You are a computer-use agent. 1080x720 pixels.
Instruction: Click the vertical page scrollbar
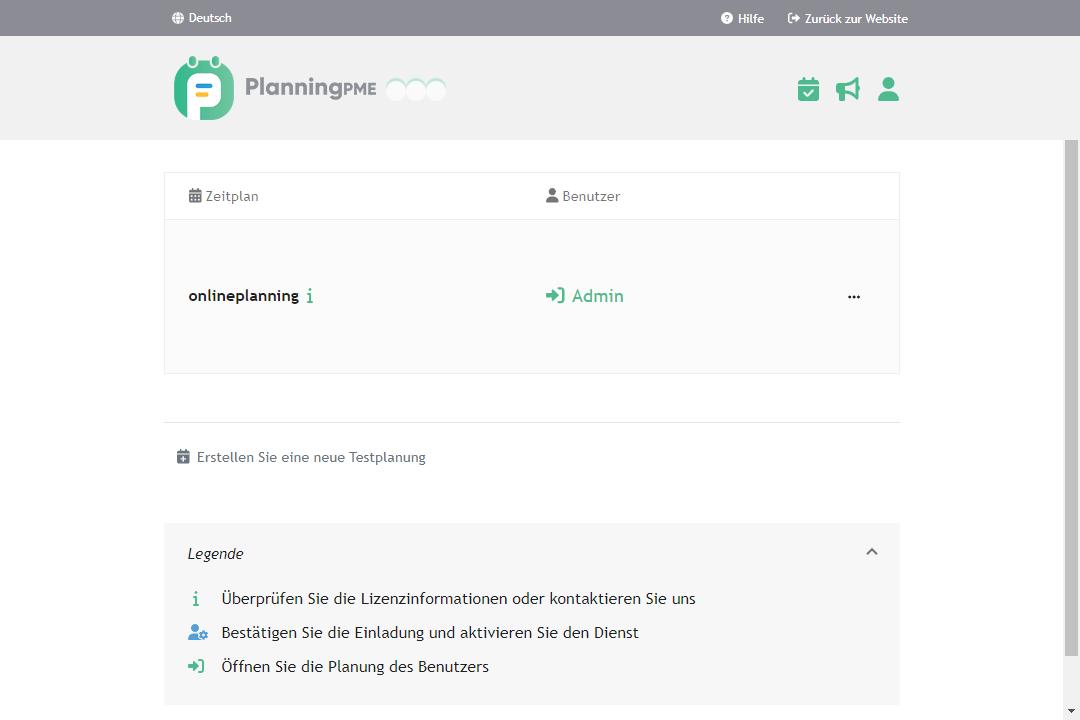[1071, 400]
